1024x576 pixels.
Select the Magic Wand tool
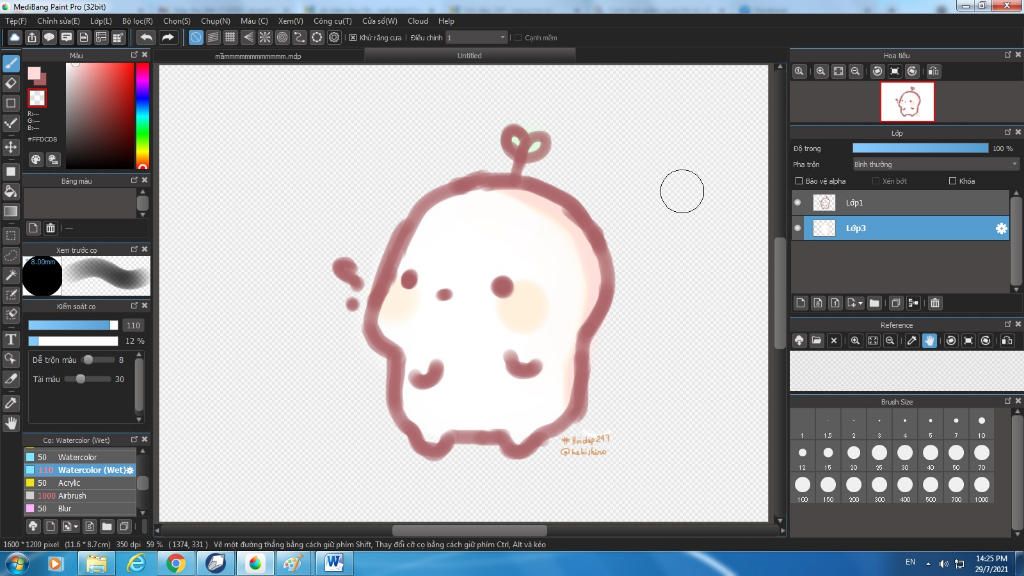tap(11, 275)
